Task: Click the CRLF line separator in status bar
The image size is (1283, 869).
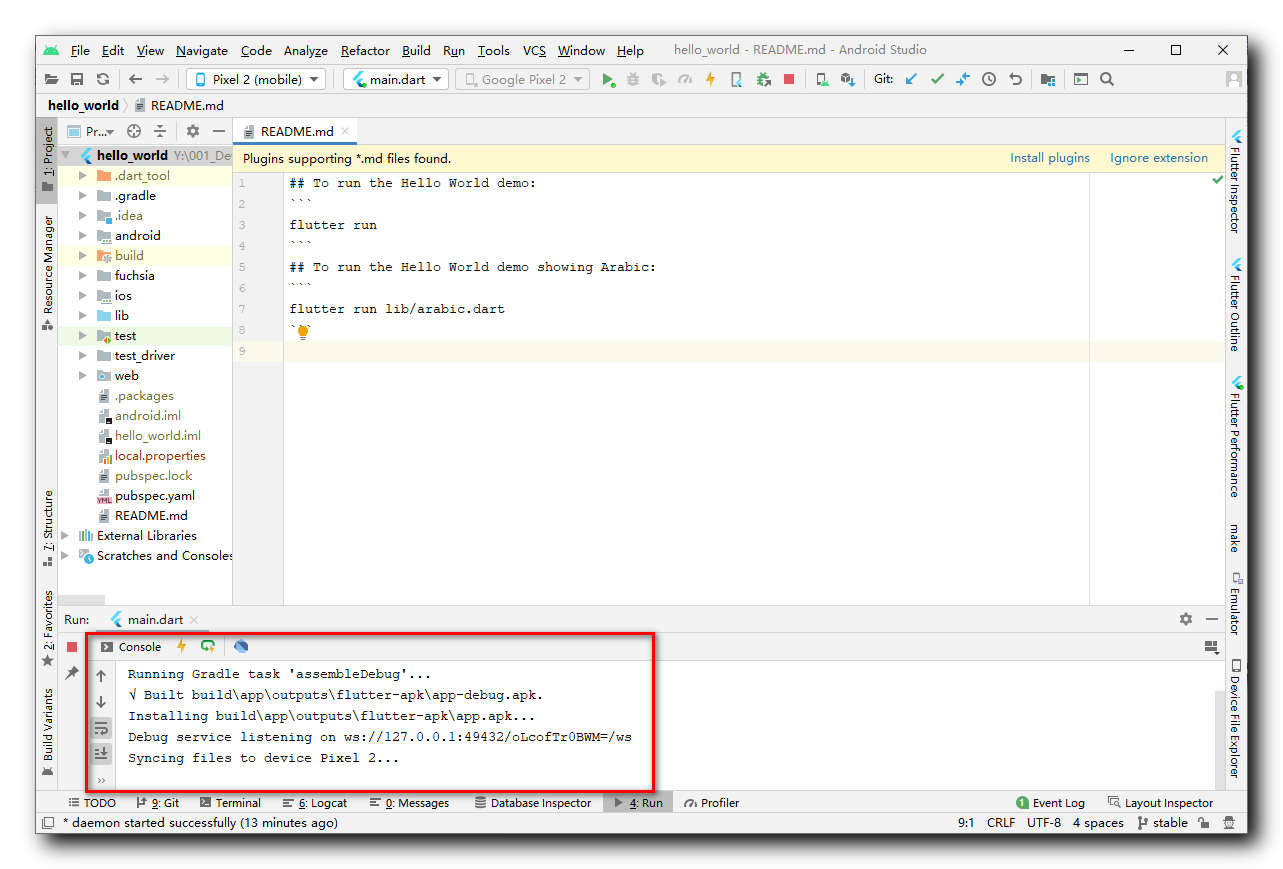Action: [x=1001, y=823]
